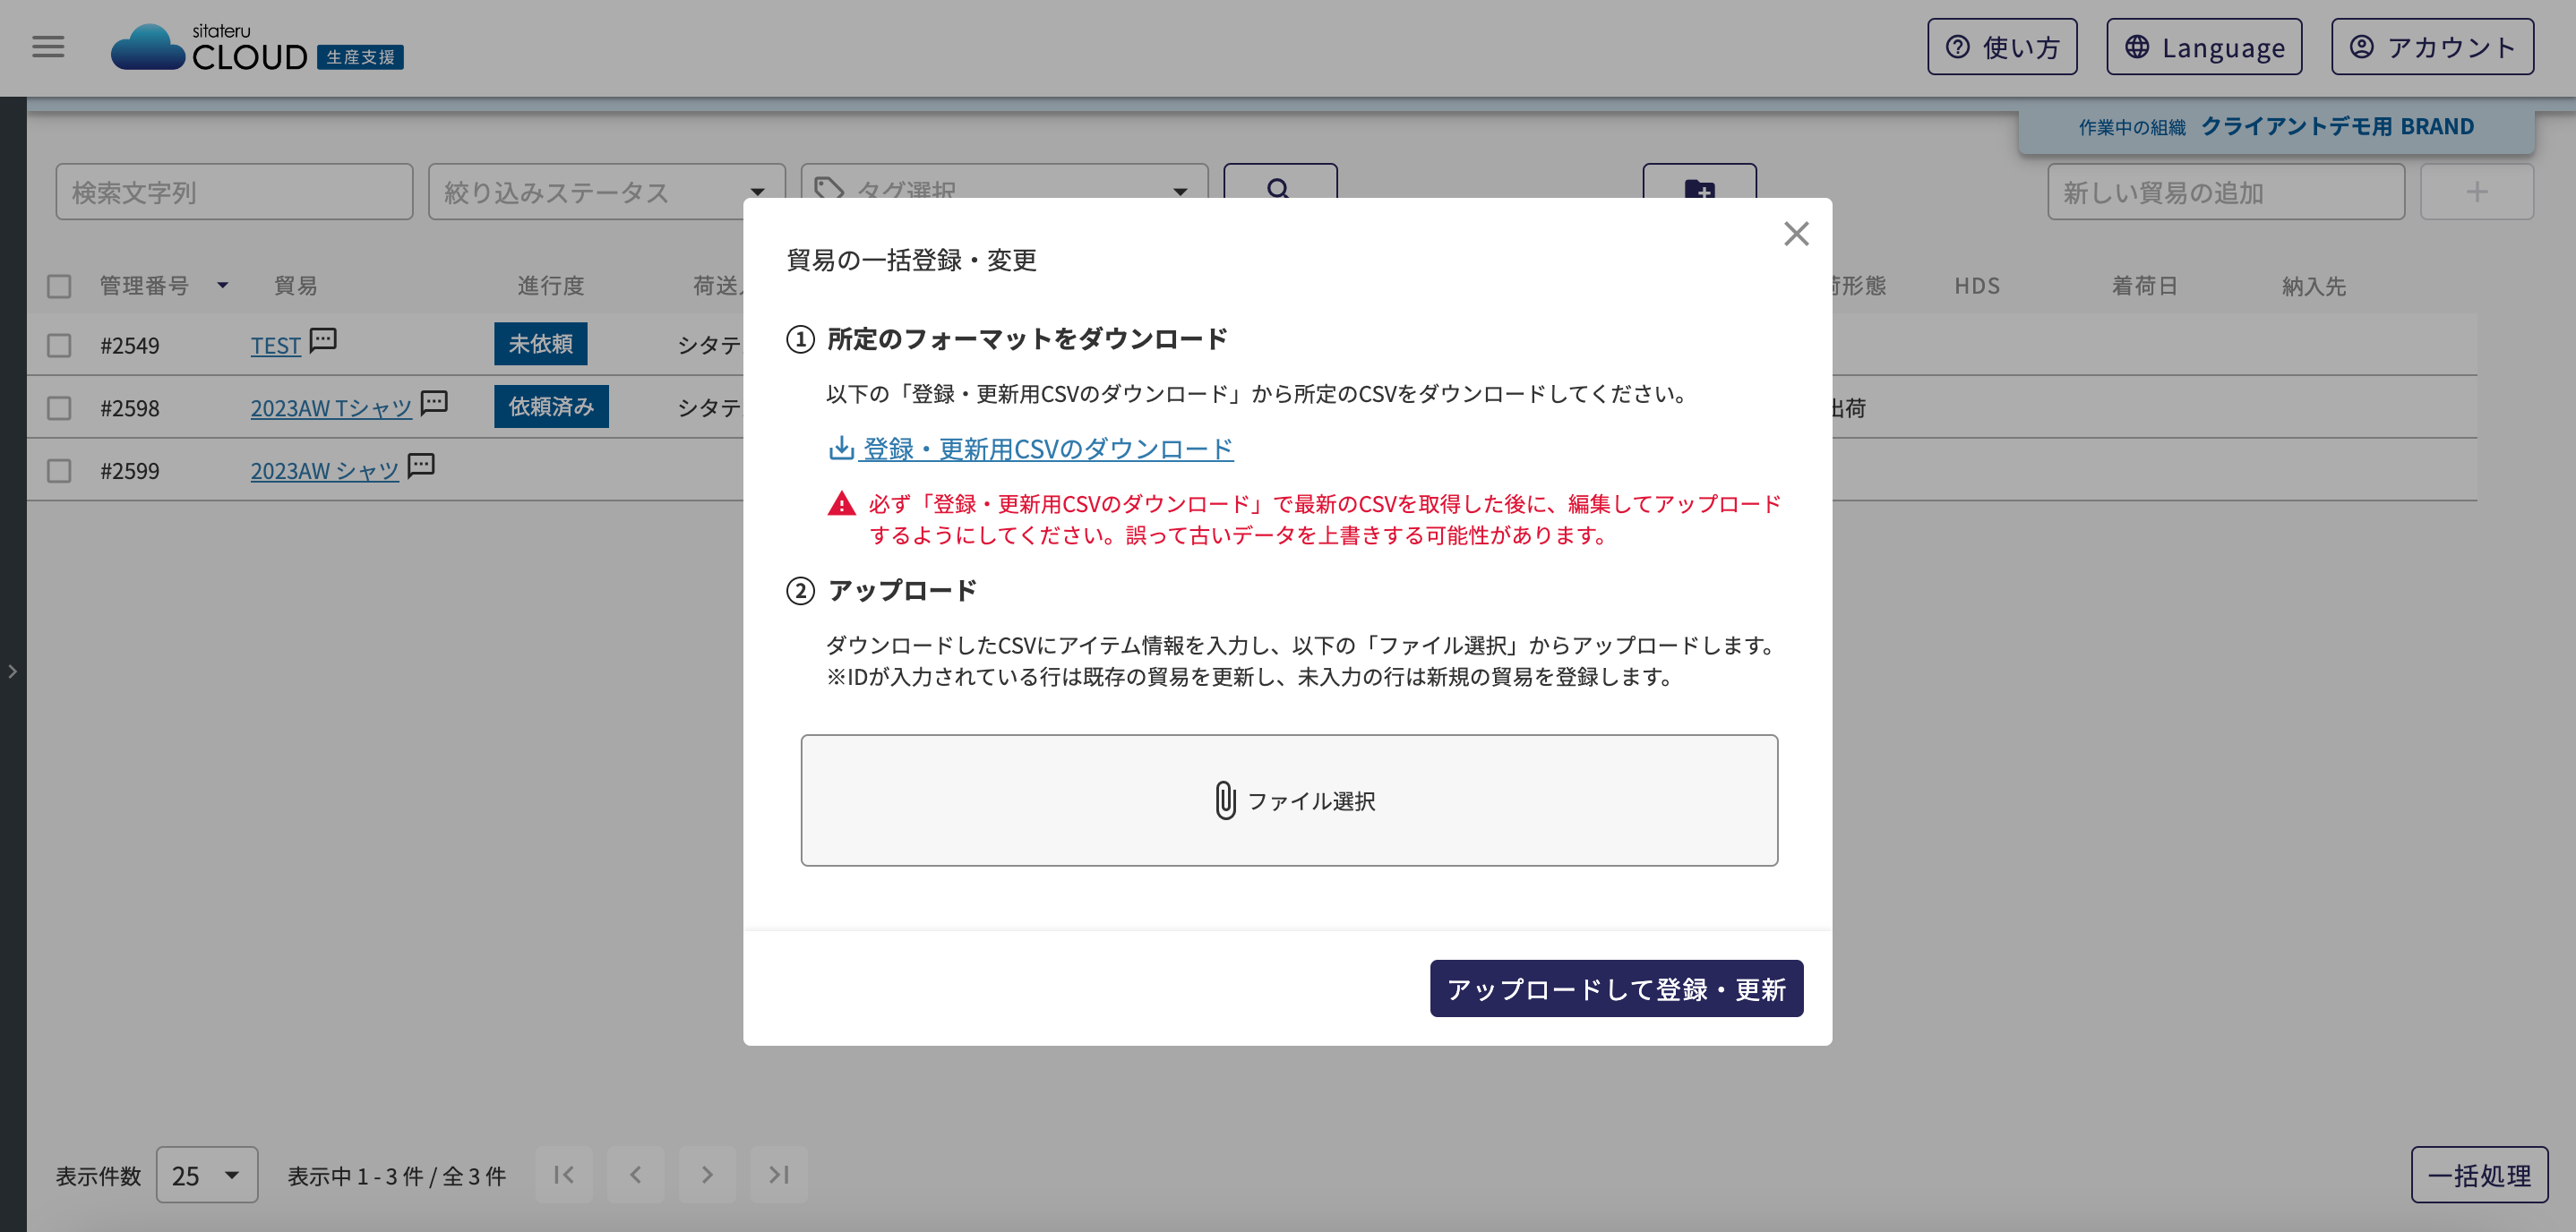Image resolution: width=2576 pixels, height=1232 pixels.
Task: Open the アカウント menu button
Action: coord(2432,47)
